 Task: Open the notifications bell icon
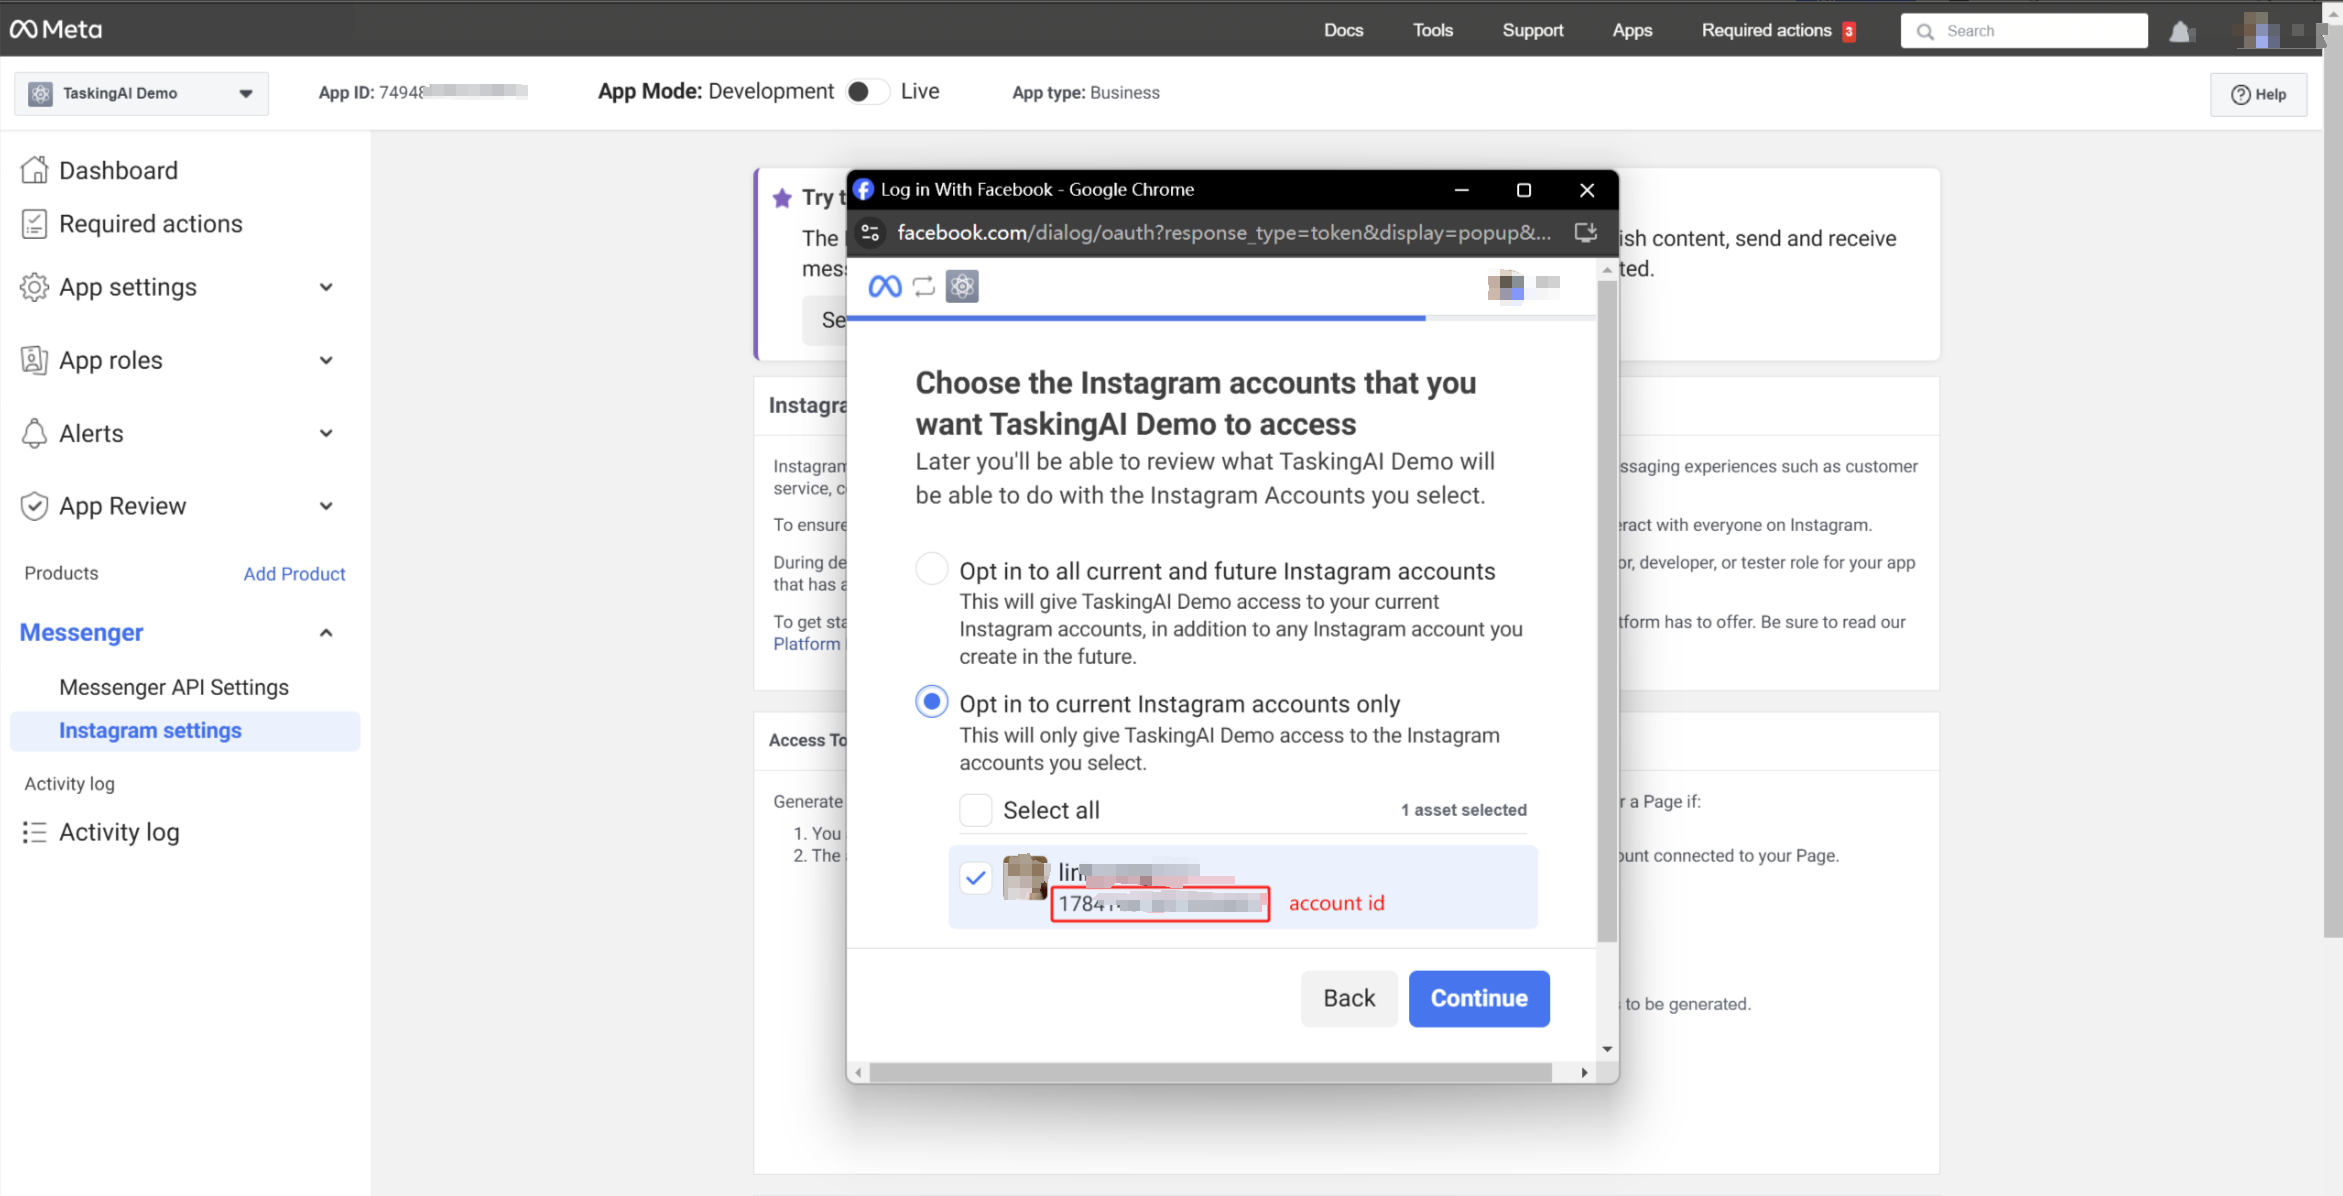[x=2180, y=31]
